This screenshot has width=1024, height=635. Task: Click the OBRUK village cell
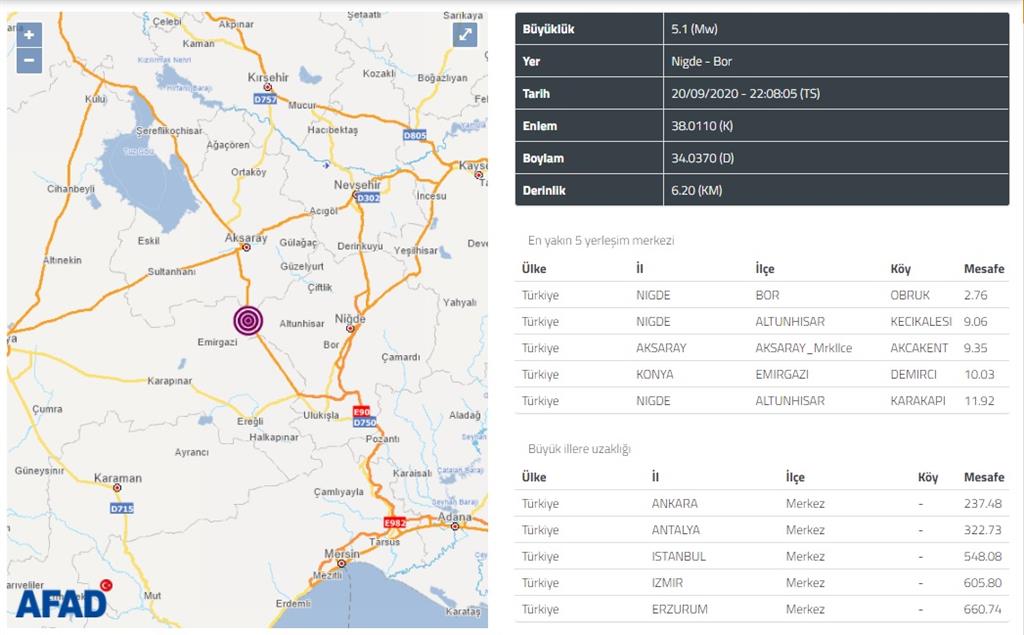coord(910,295)
